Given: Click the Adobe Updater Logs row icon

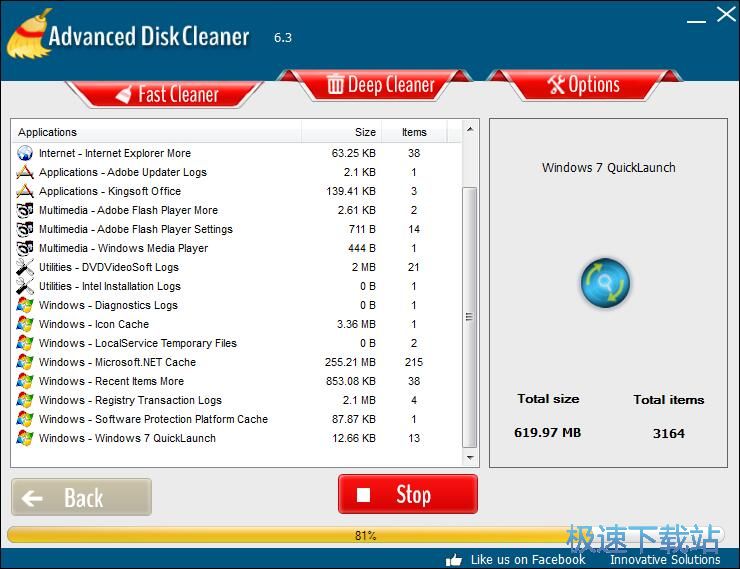Looking at the screenshot, I should (25, 172).
